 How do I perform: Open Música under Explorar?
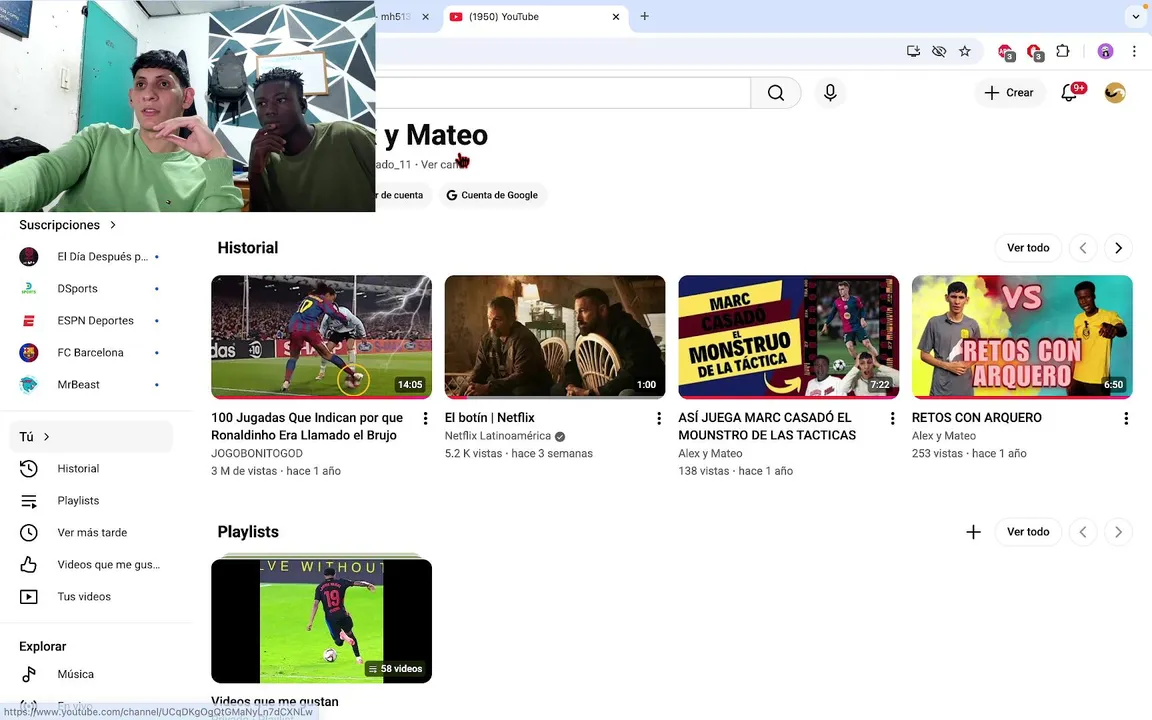(91, 674)
